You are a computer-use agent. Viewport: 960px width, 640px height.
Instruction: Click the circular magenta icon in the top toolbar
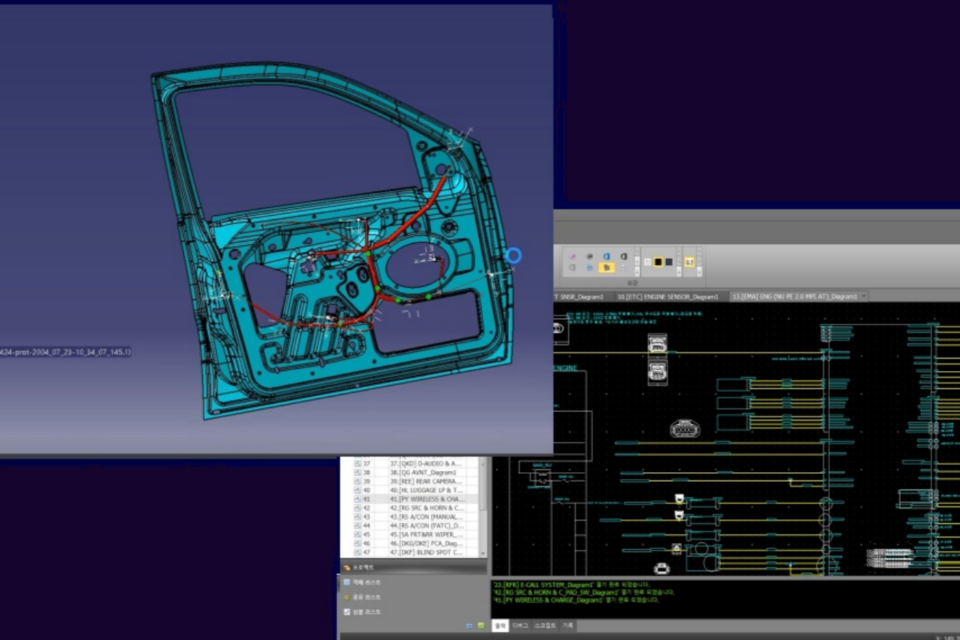click(574, 257)
